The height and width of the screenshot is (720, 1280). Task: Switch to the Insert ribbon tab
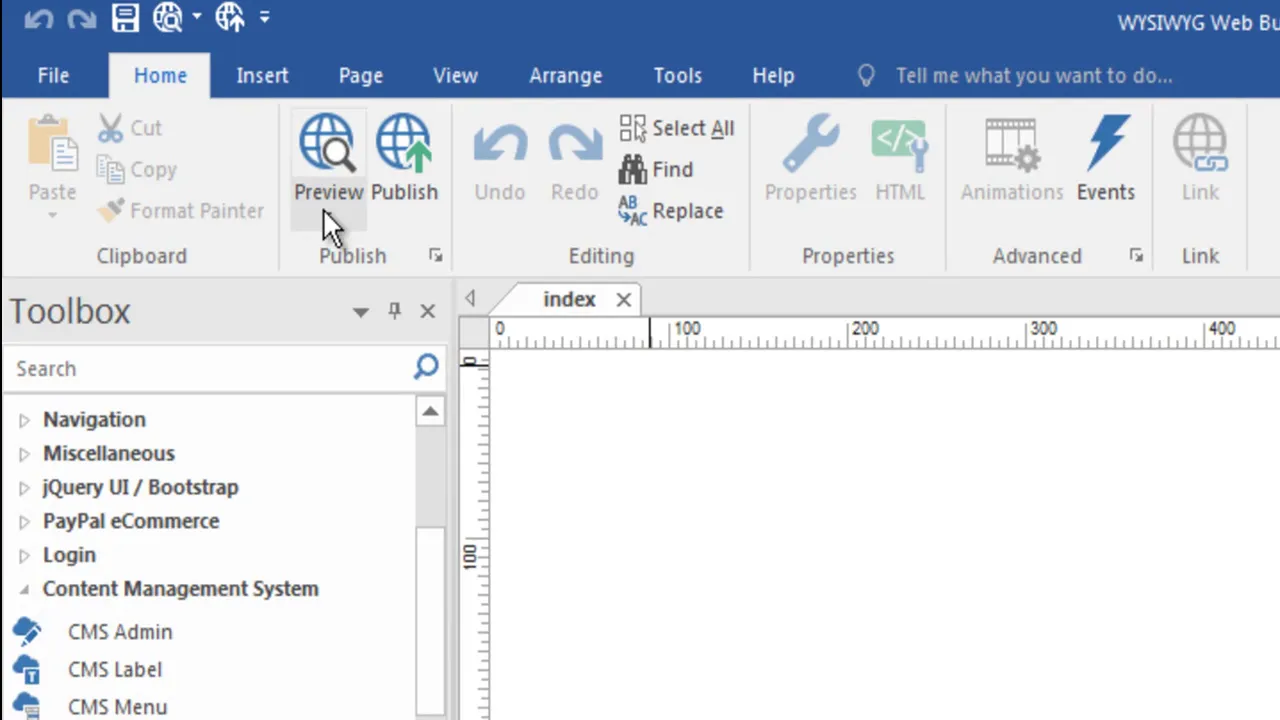[262, 76]
